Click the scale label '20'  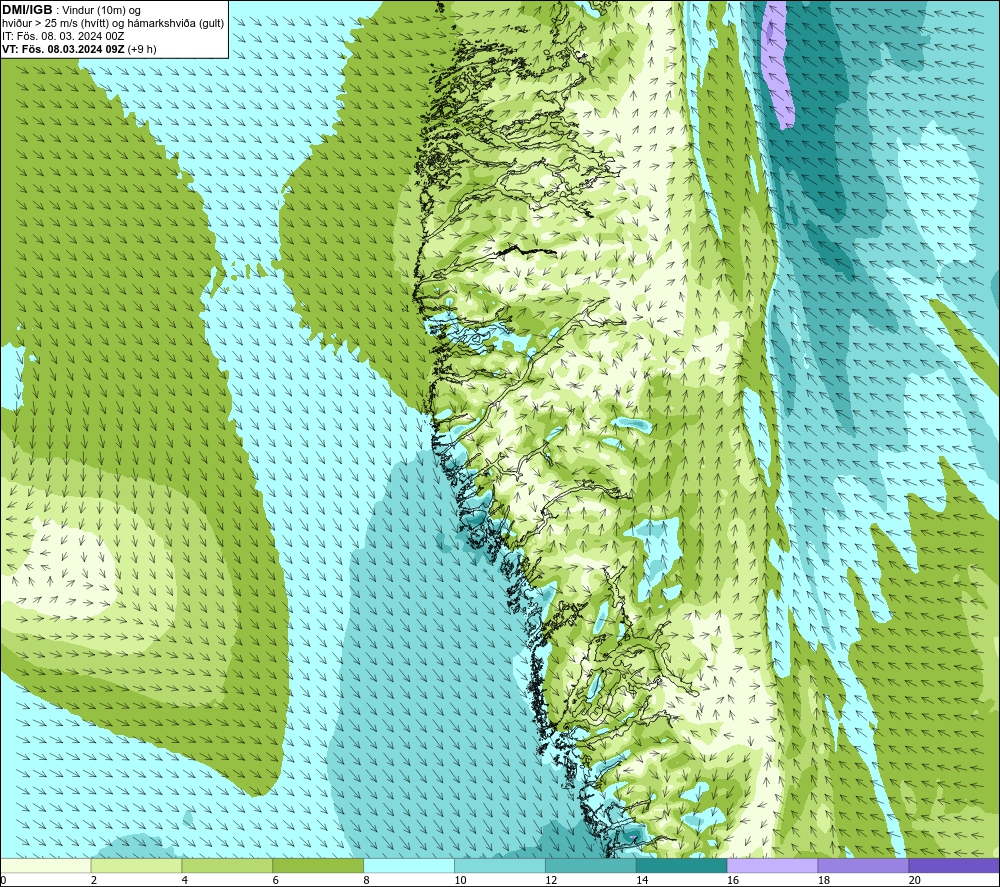(x=915, y=880)
